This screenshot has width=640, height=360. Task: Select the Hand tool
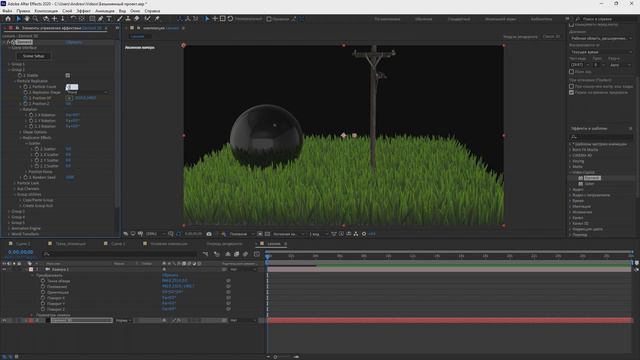click(x=27, y=19)
